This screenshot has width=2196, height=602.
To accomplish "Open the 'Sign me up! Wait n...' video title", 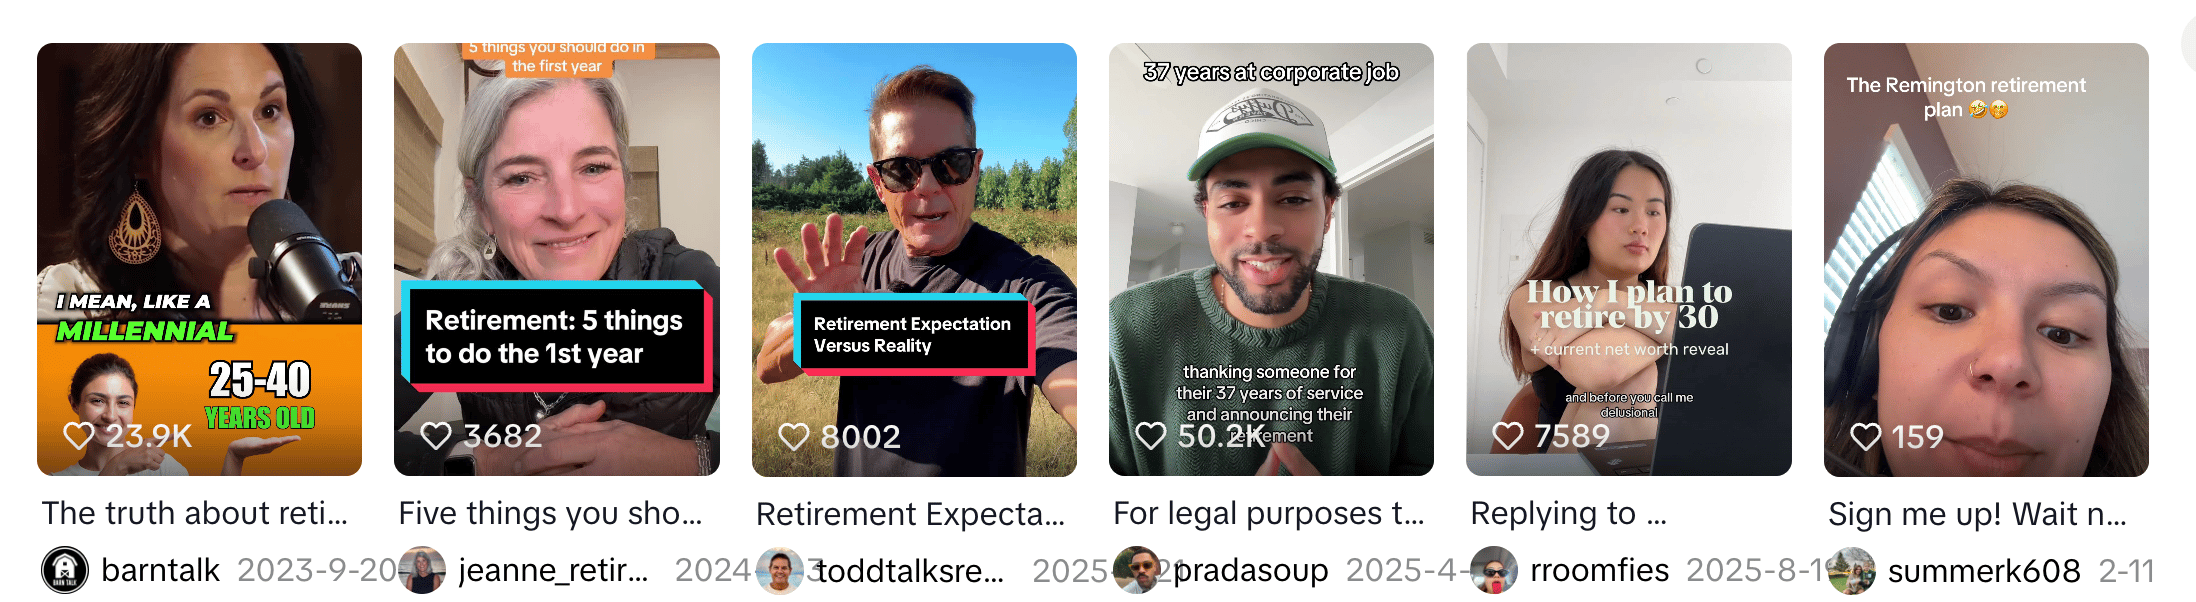I will [x=1977, y=514].
